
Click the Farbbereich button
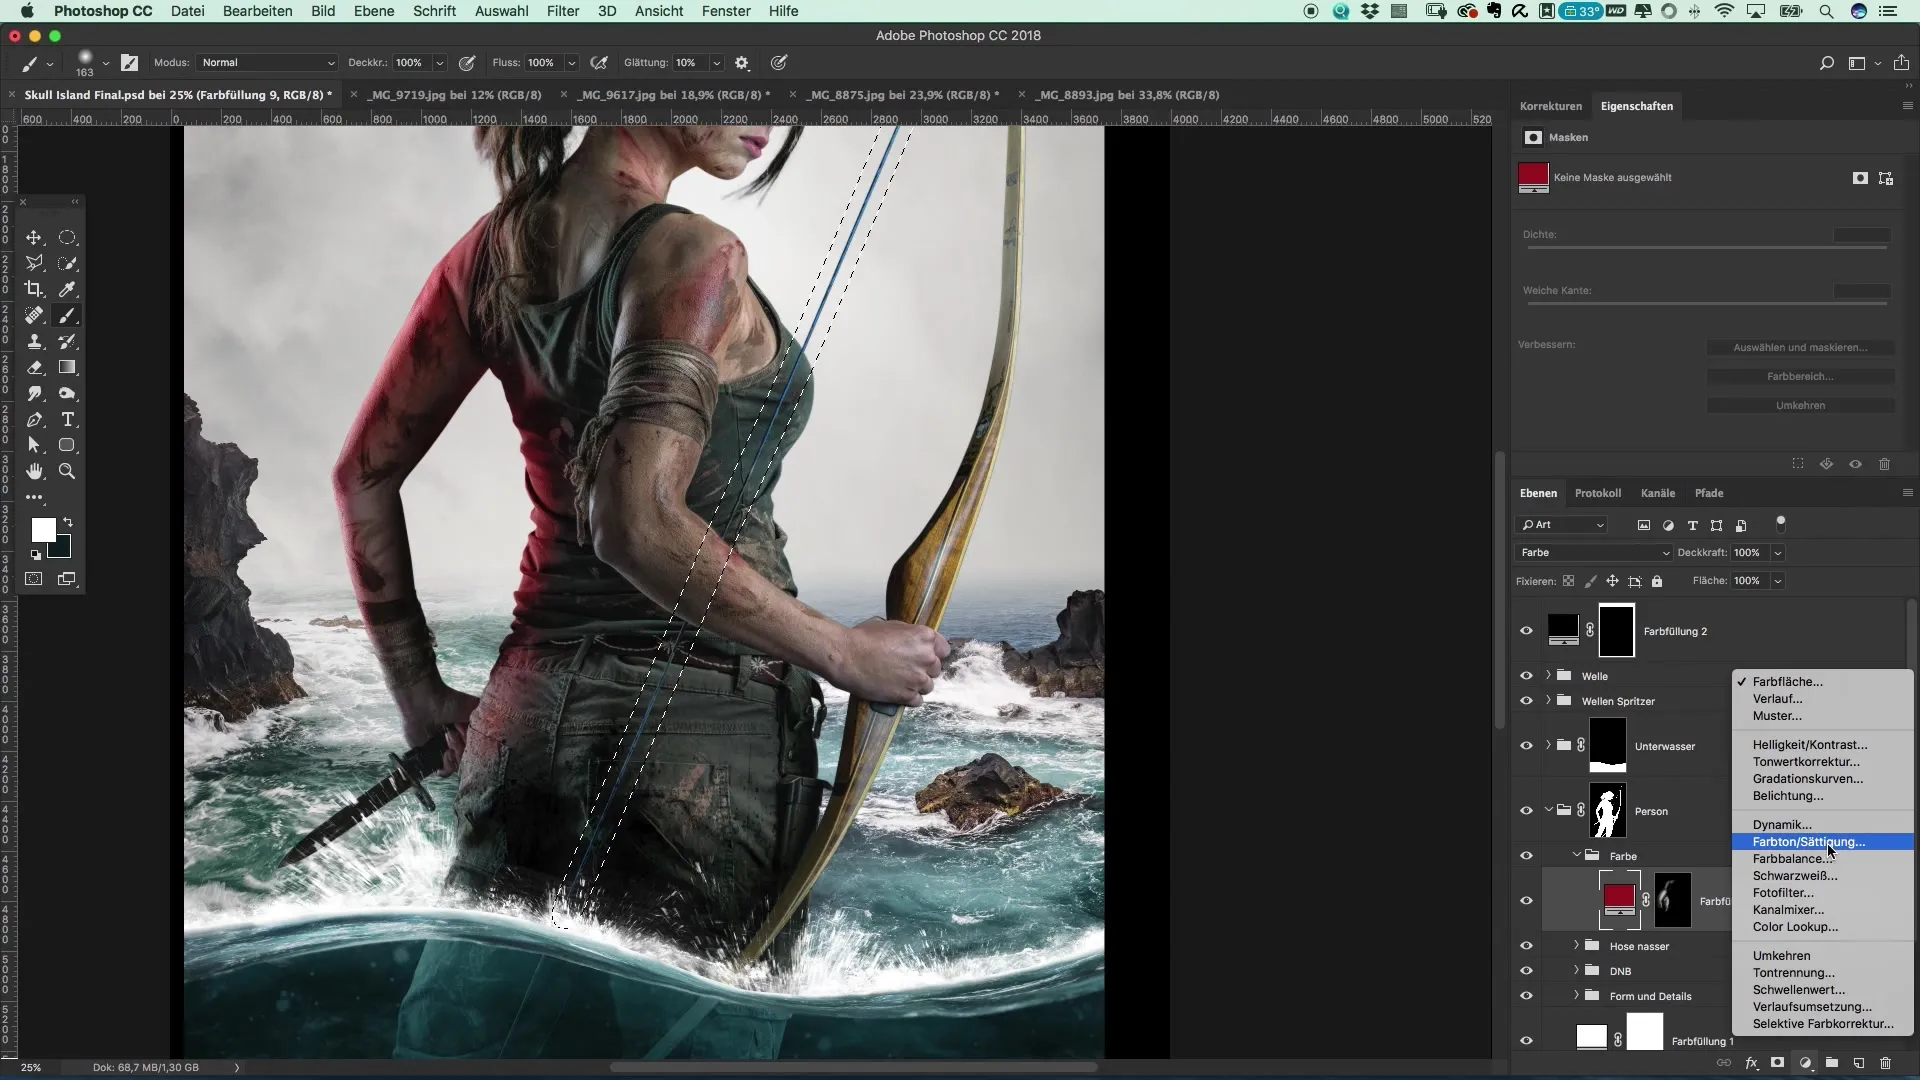point(1800,377)
